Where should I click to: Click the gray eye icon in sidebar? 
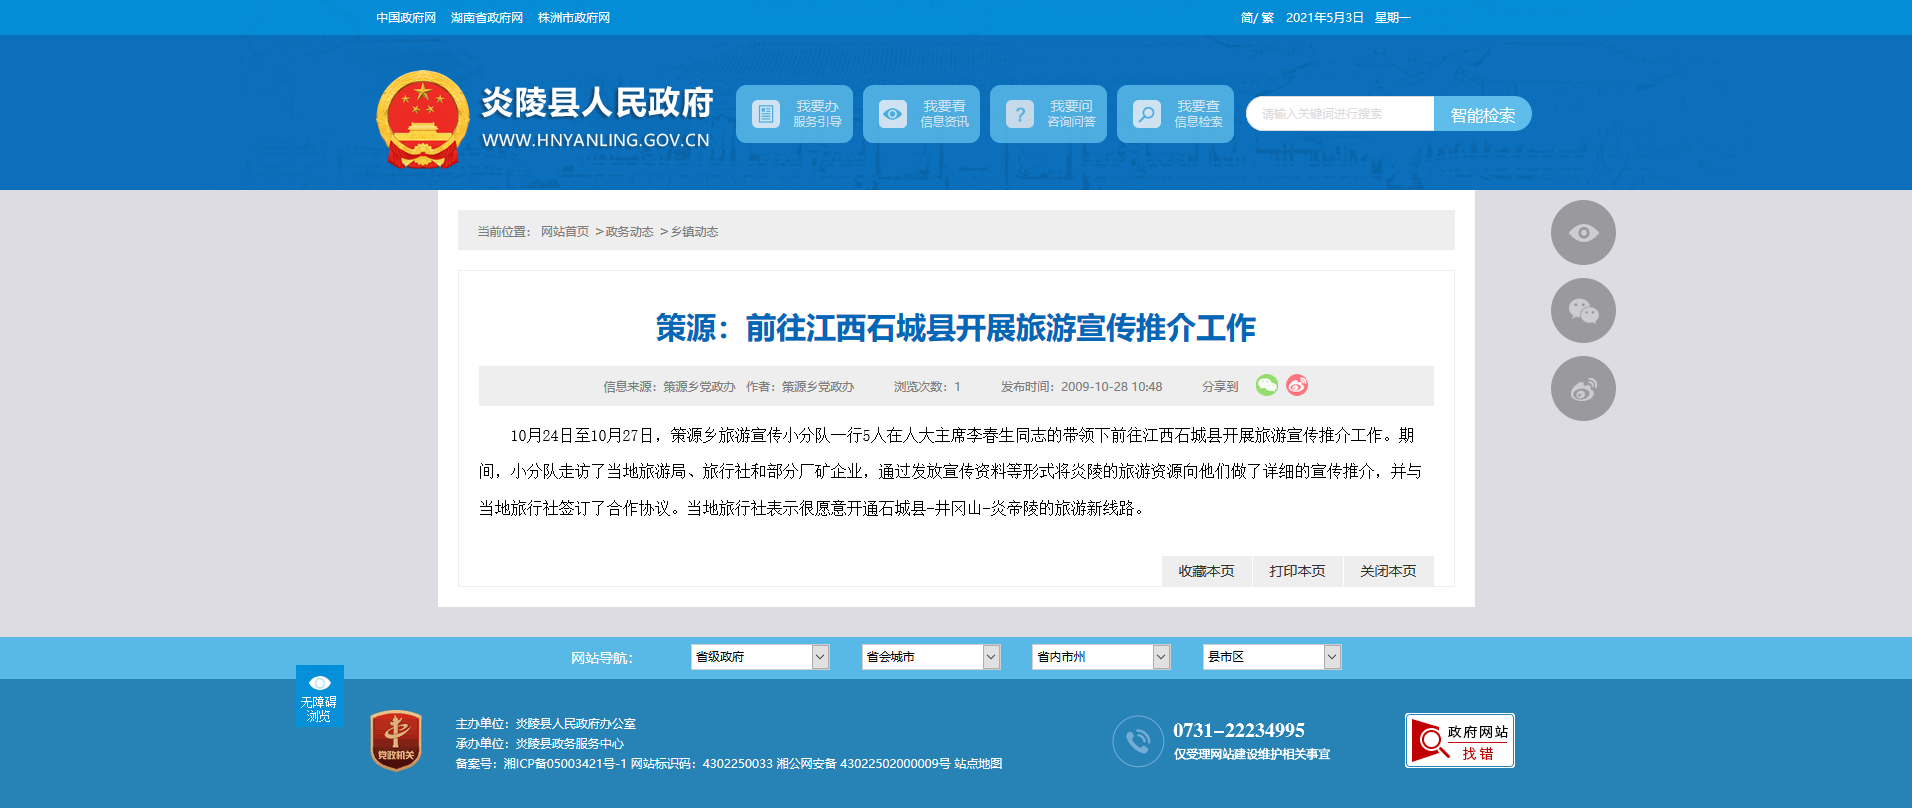(x=1583, y=233)
